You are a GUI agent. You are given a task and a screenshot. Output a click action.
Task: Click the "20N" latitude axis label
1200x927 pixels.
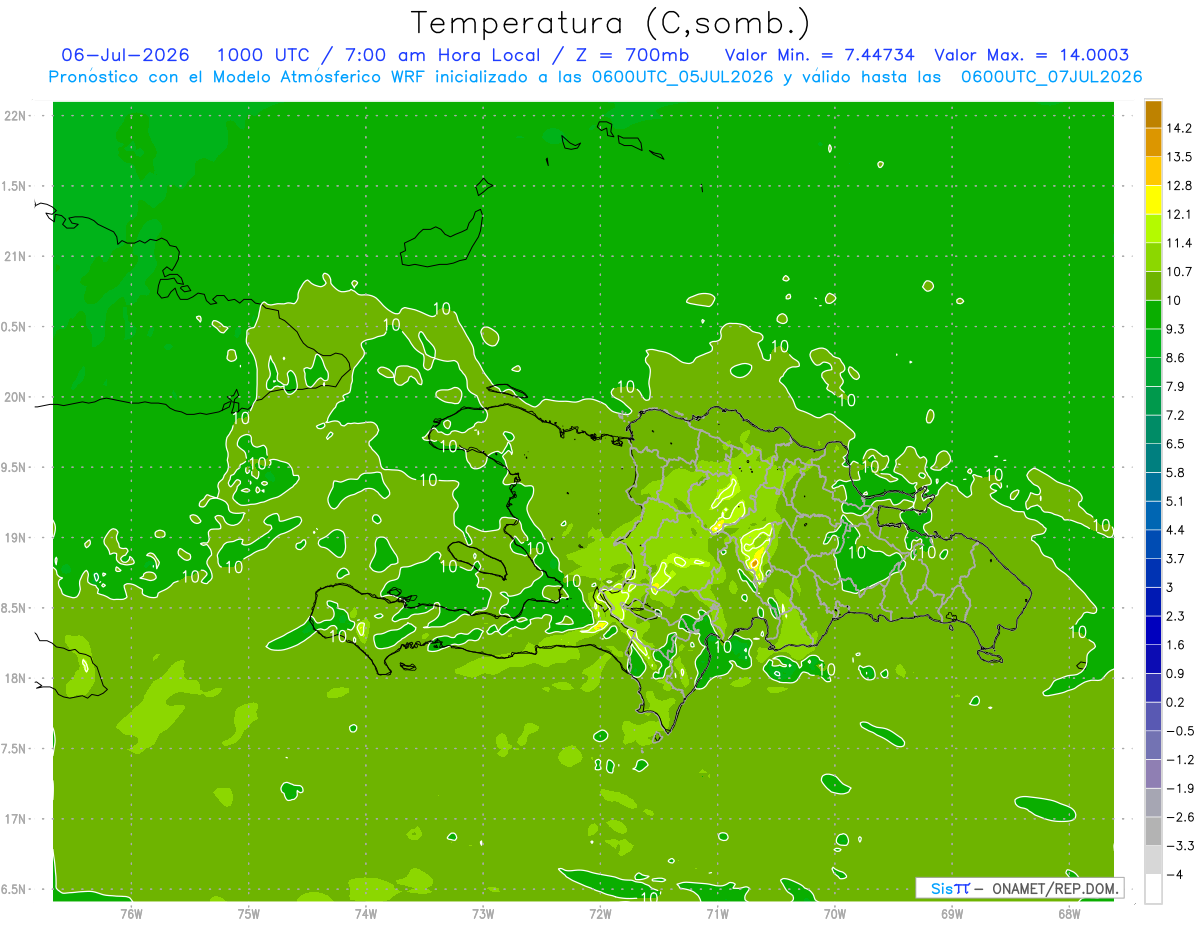click(15, 397)
